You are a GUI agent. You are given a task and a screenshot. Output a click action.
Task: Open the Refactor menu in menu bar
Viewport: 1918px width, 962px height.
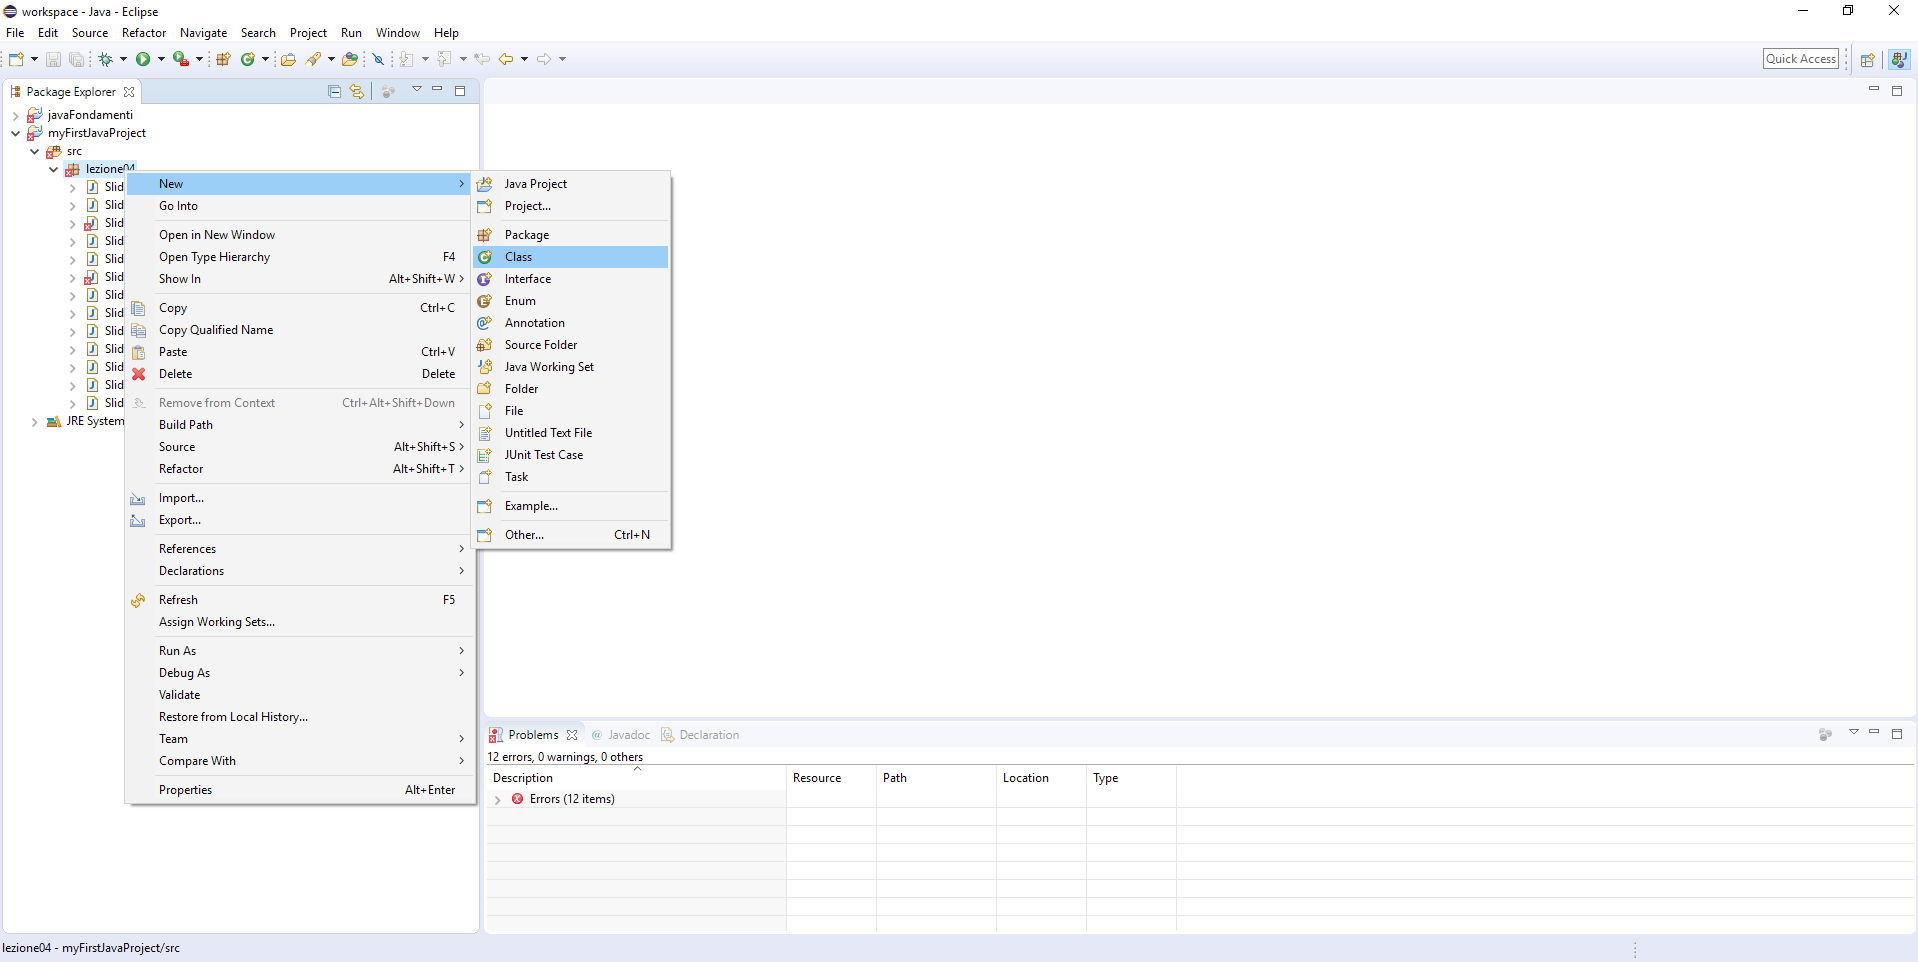coord(144,33)
